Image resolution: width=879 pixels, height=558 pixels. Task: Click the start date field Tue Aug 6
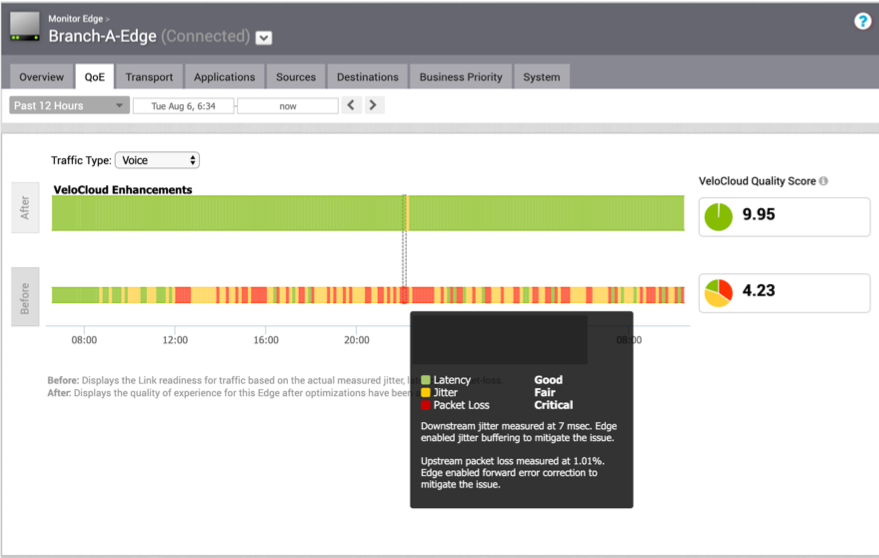click(x=183, y=106)
